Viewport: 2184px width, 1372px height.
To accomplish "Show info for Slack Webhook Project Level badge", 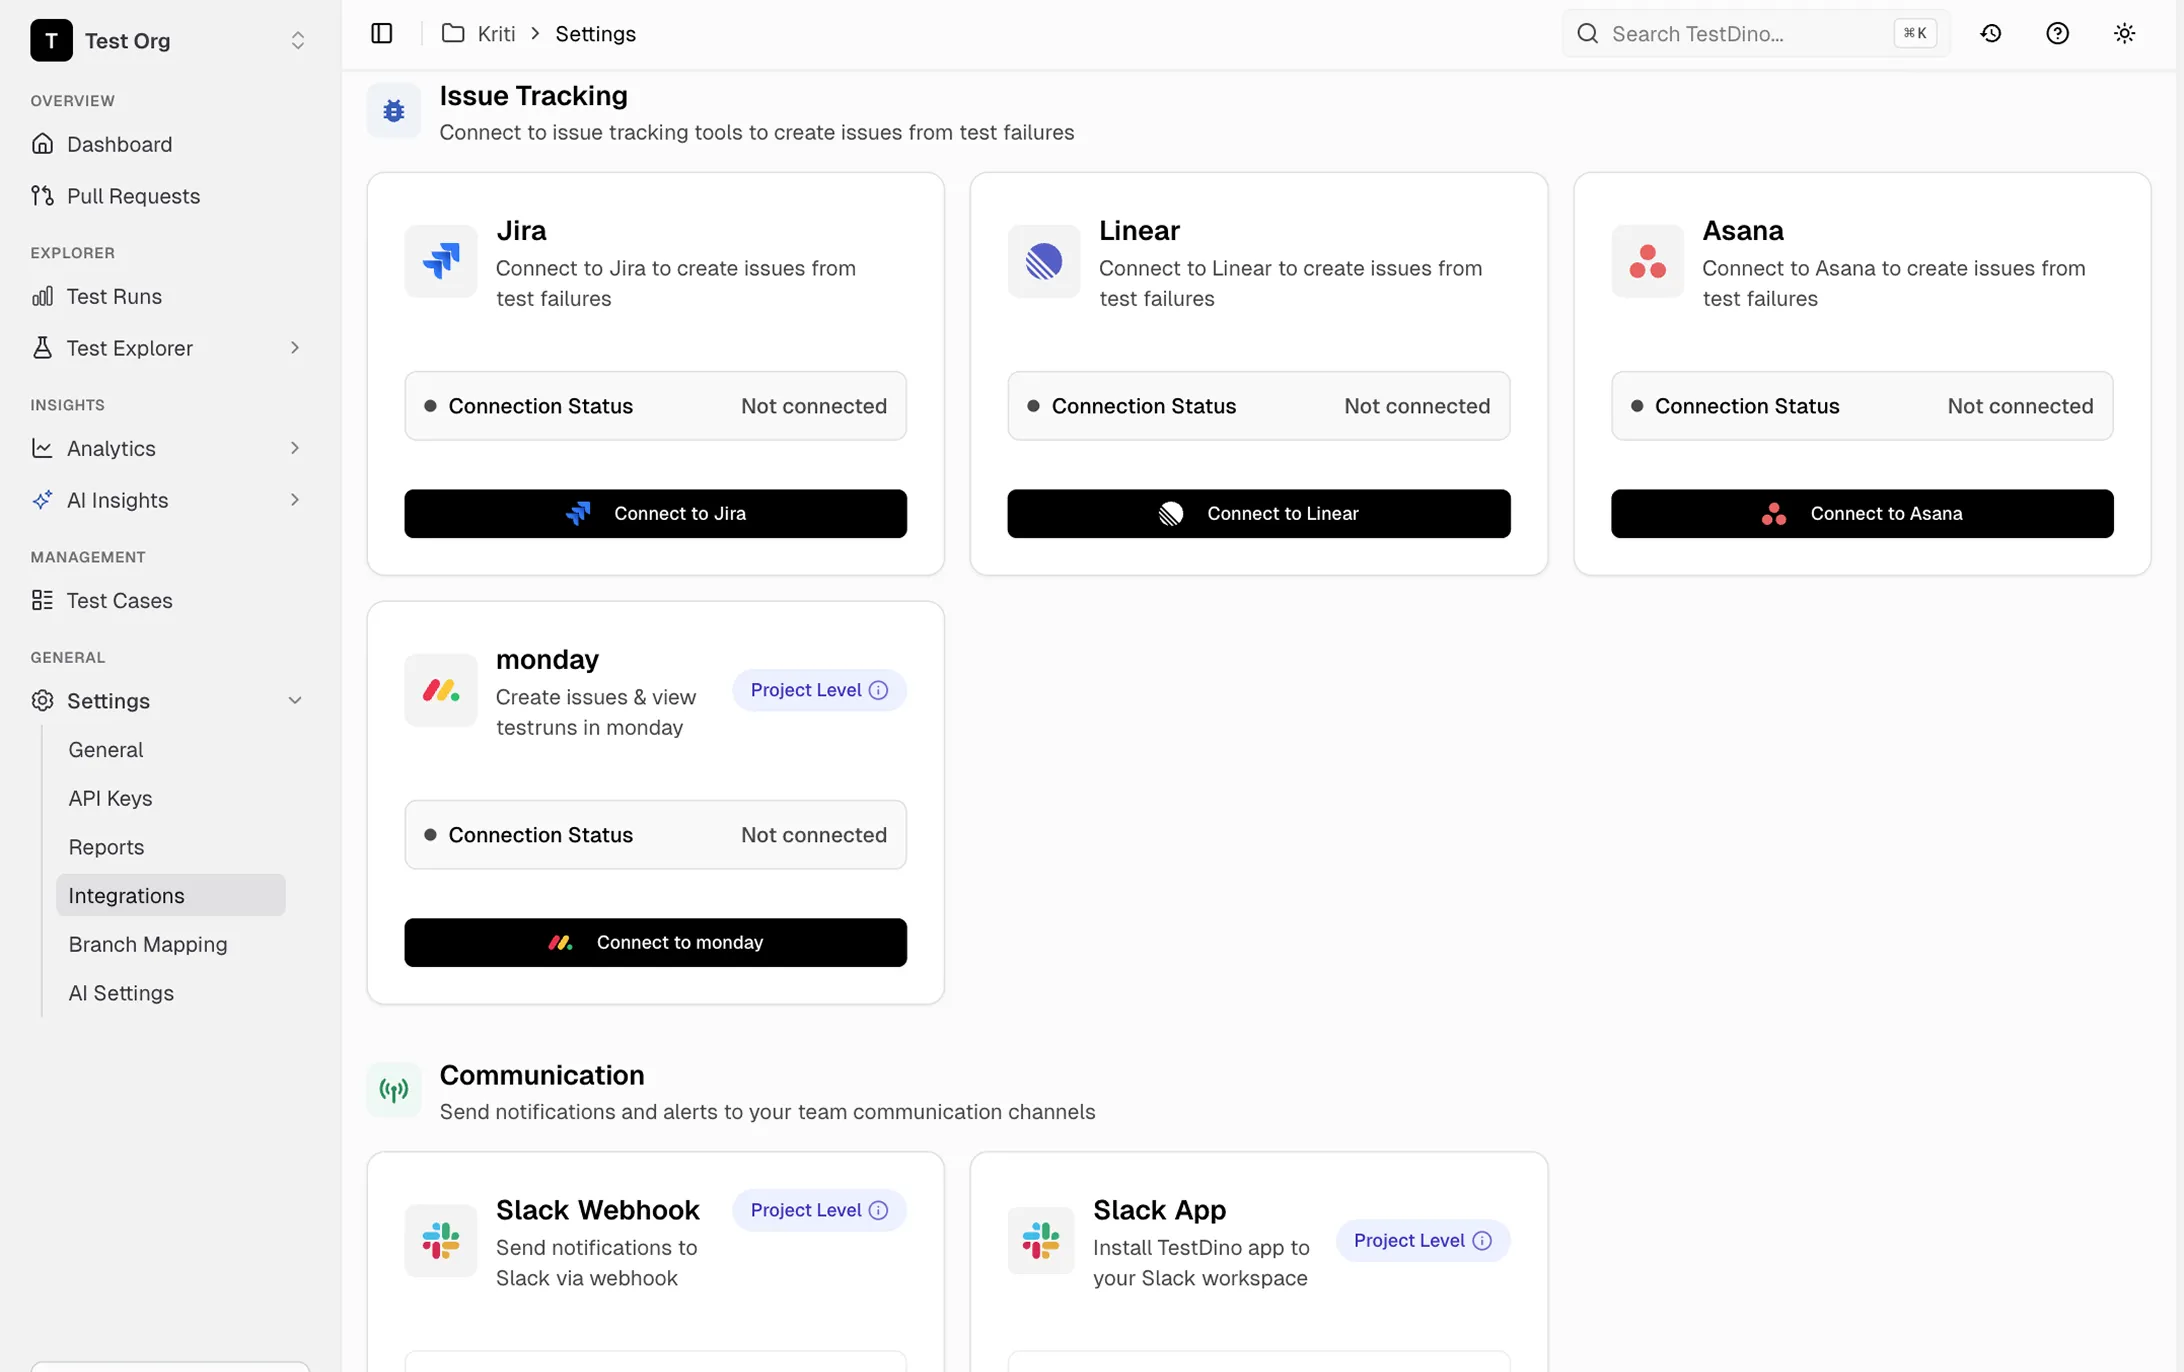I will [878, 1210].
